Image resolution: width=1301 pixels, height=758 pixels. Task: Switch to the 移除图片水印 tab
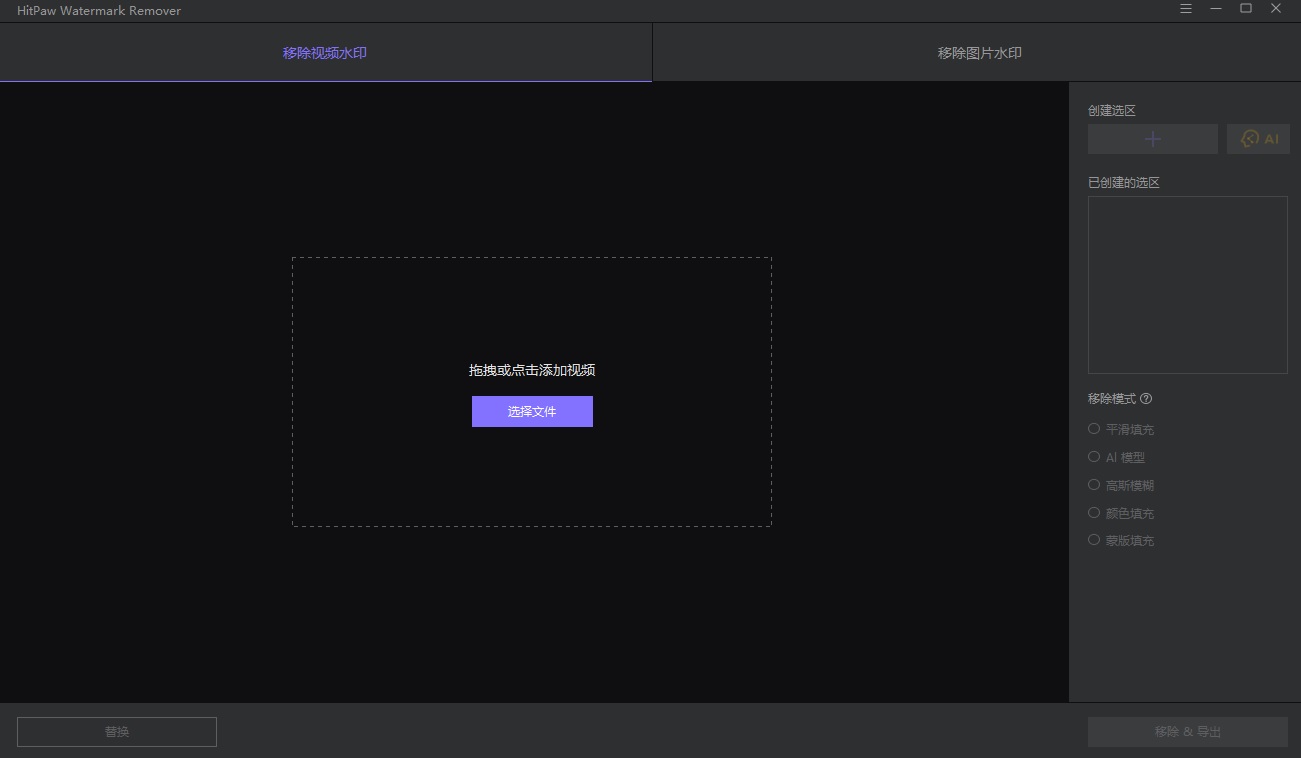[x=979, y=53]
